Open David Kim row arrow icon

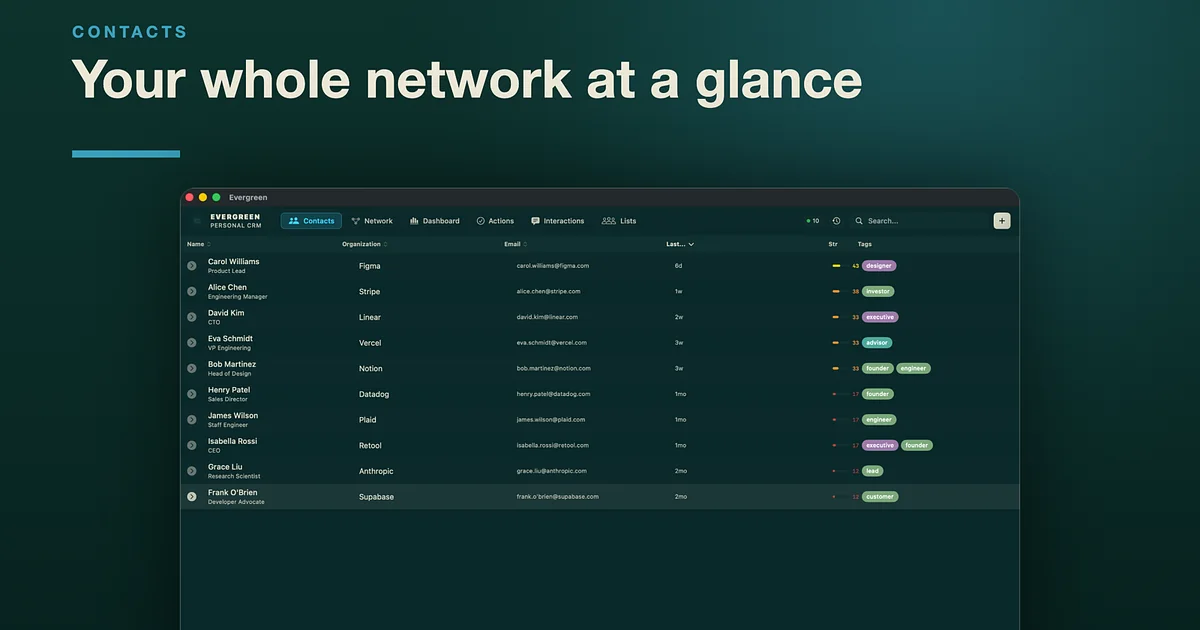click(x=192, y=317)
